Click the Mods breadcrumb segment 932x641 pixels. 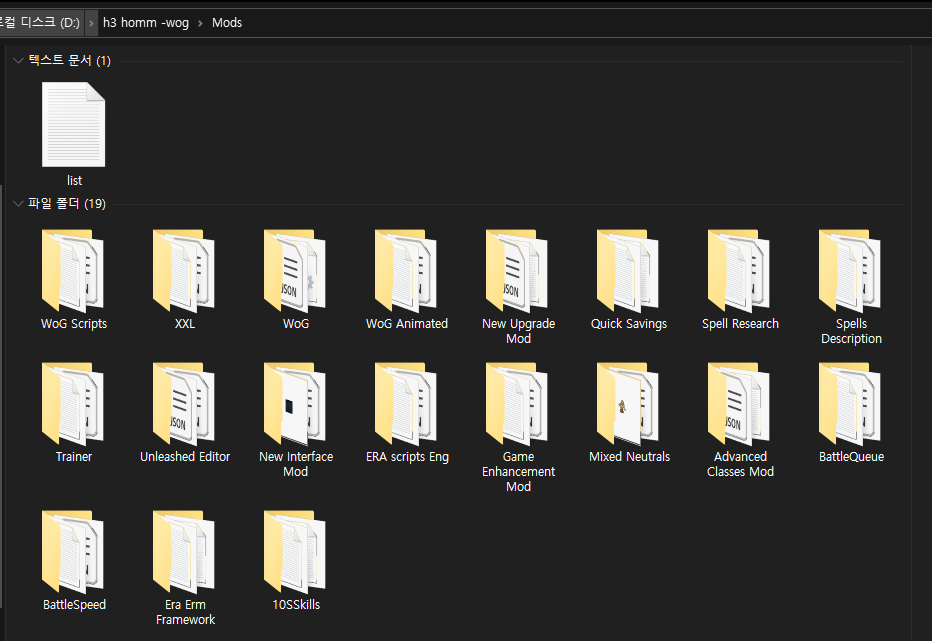[x=227, y=23]
